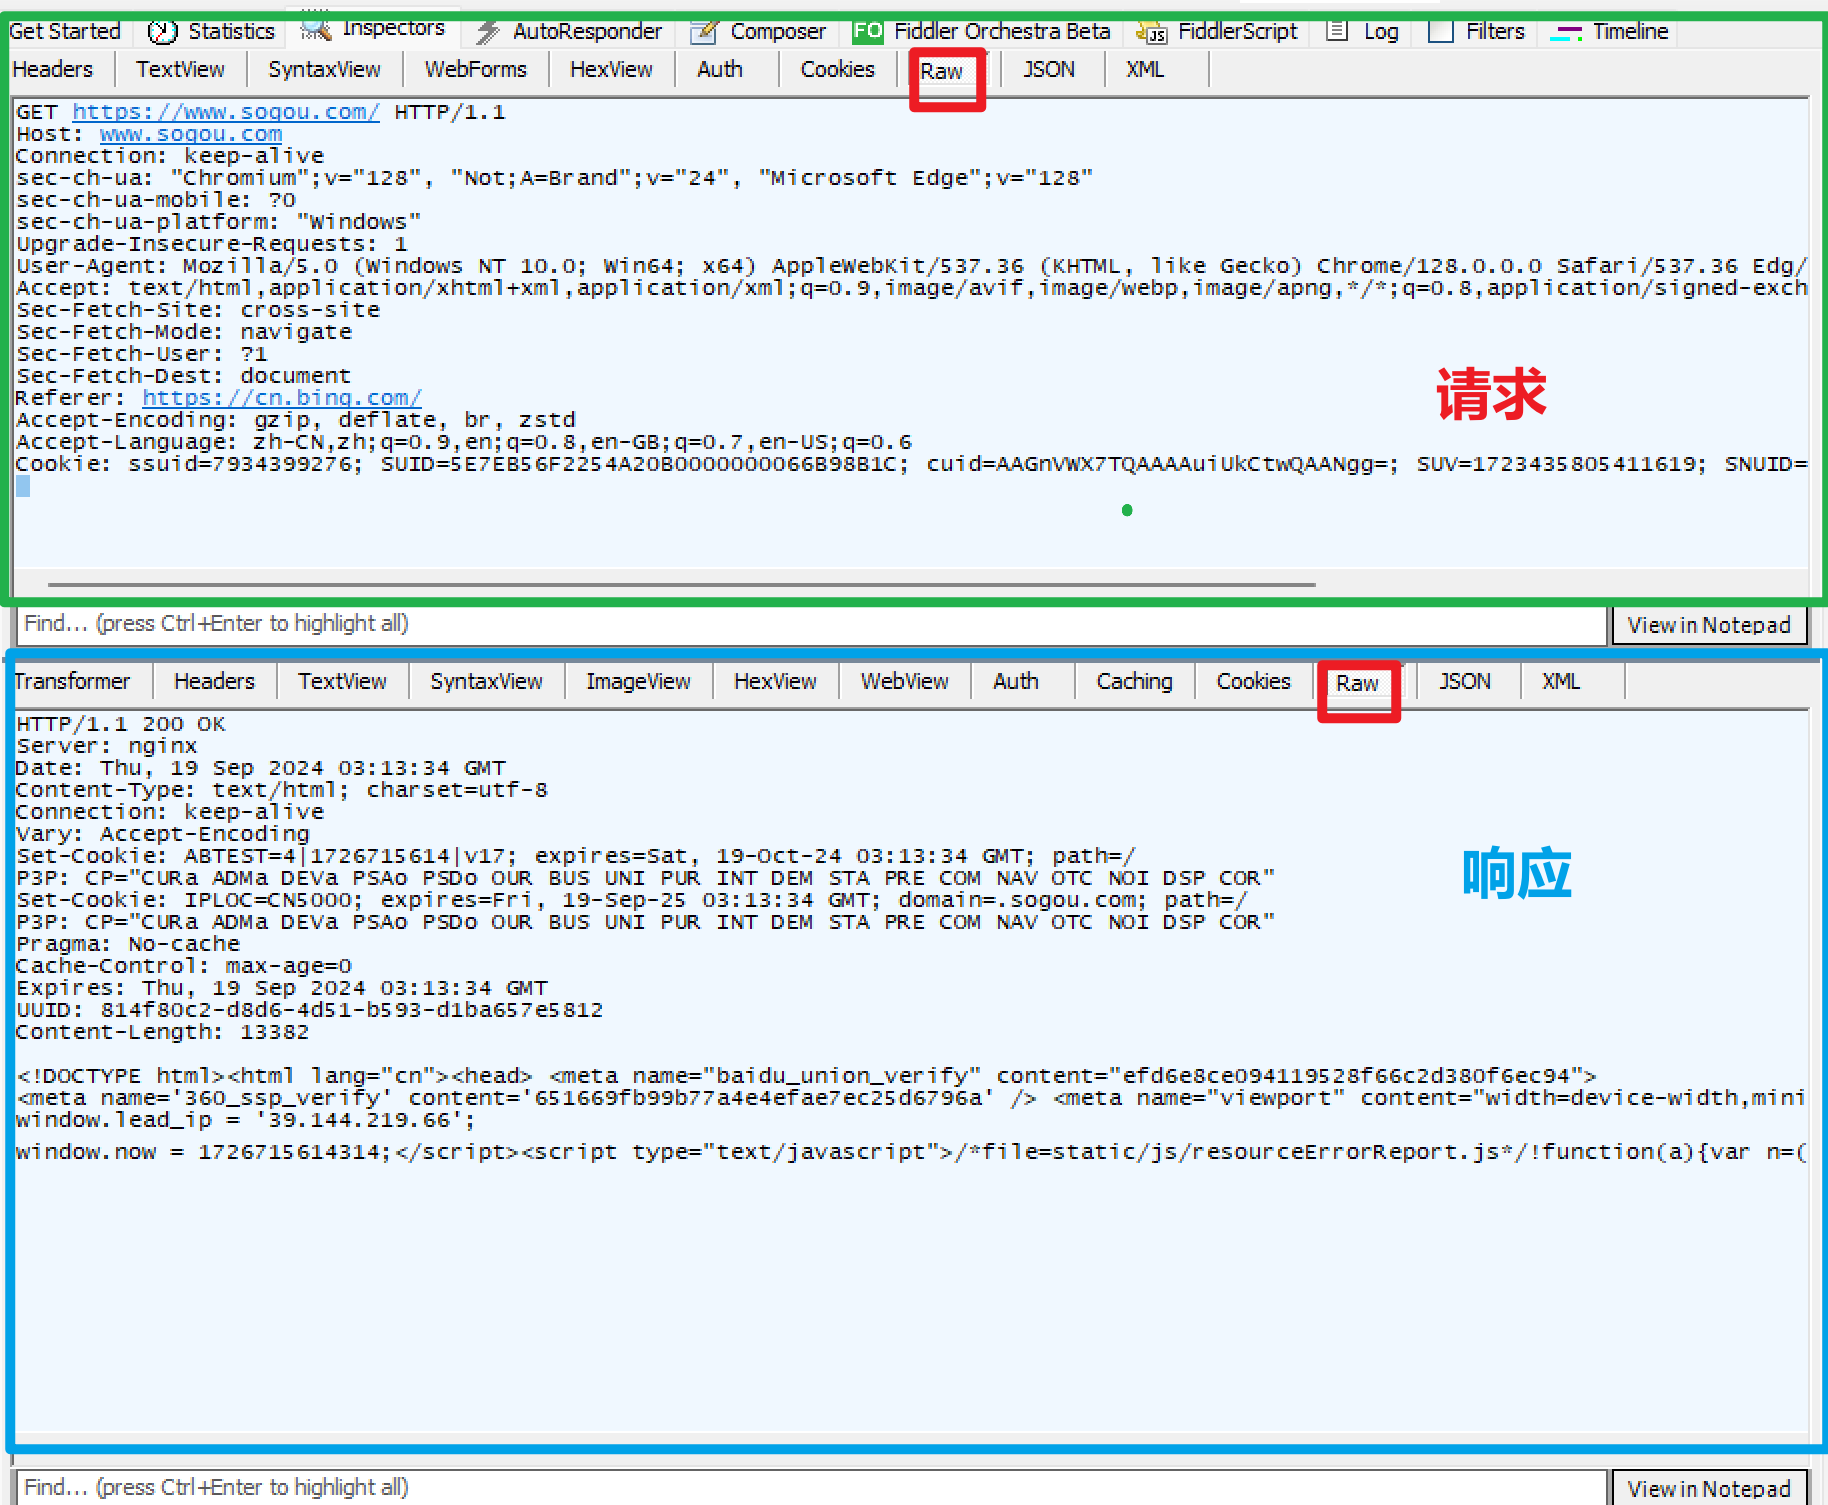Select the request SyntaxView tab
1828x1505 pixels.
(x=324, y=69)
